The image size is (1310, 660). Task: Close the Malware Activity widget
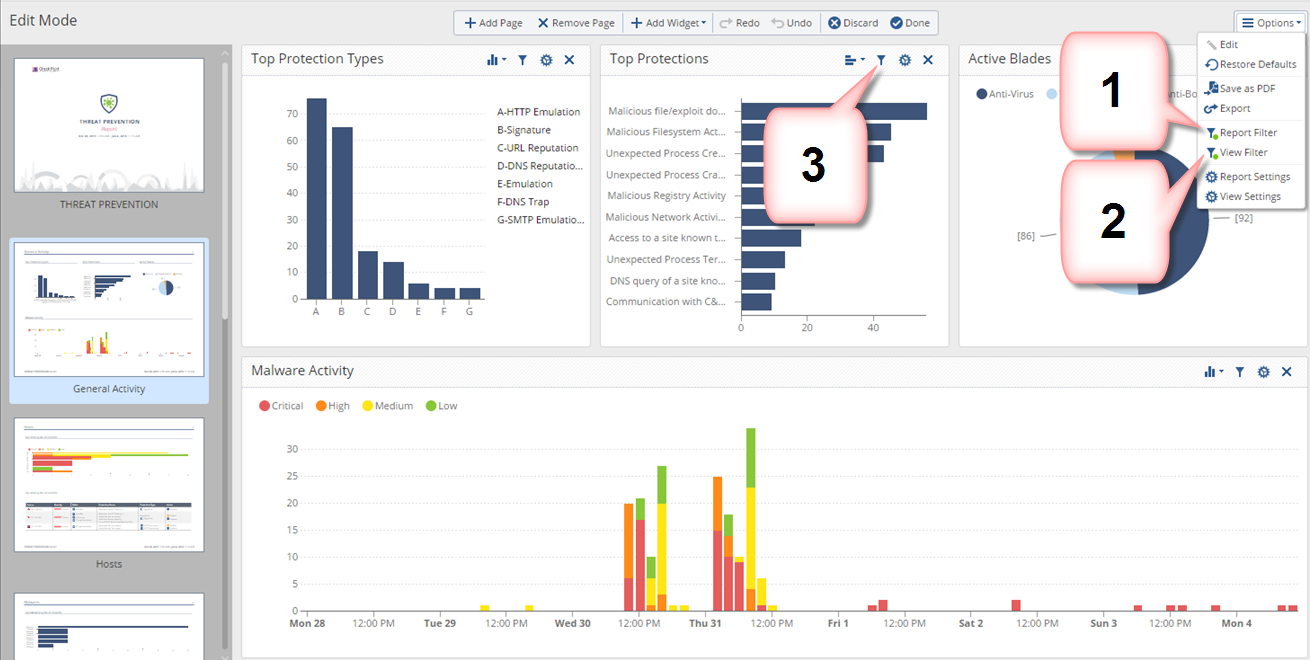[x=1286, y=372]
